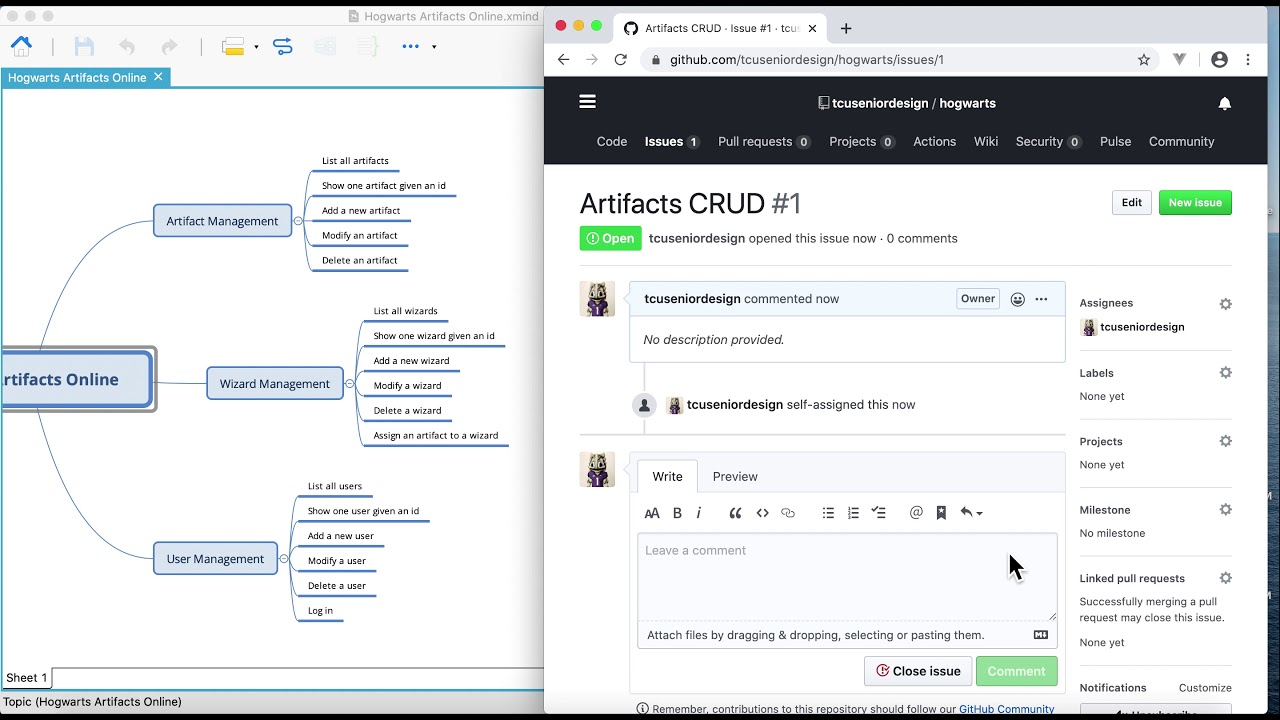This screenshot has width=1280, height=720.
Task: Open the Issues tab
Action: (x=672, y=142)
